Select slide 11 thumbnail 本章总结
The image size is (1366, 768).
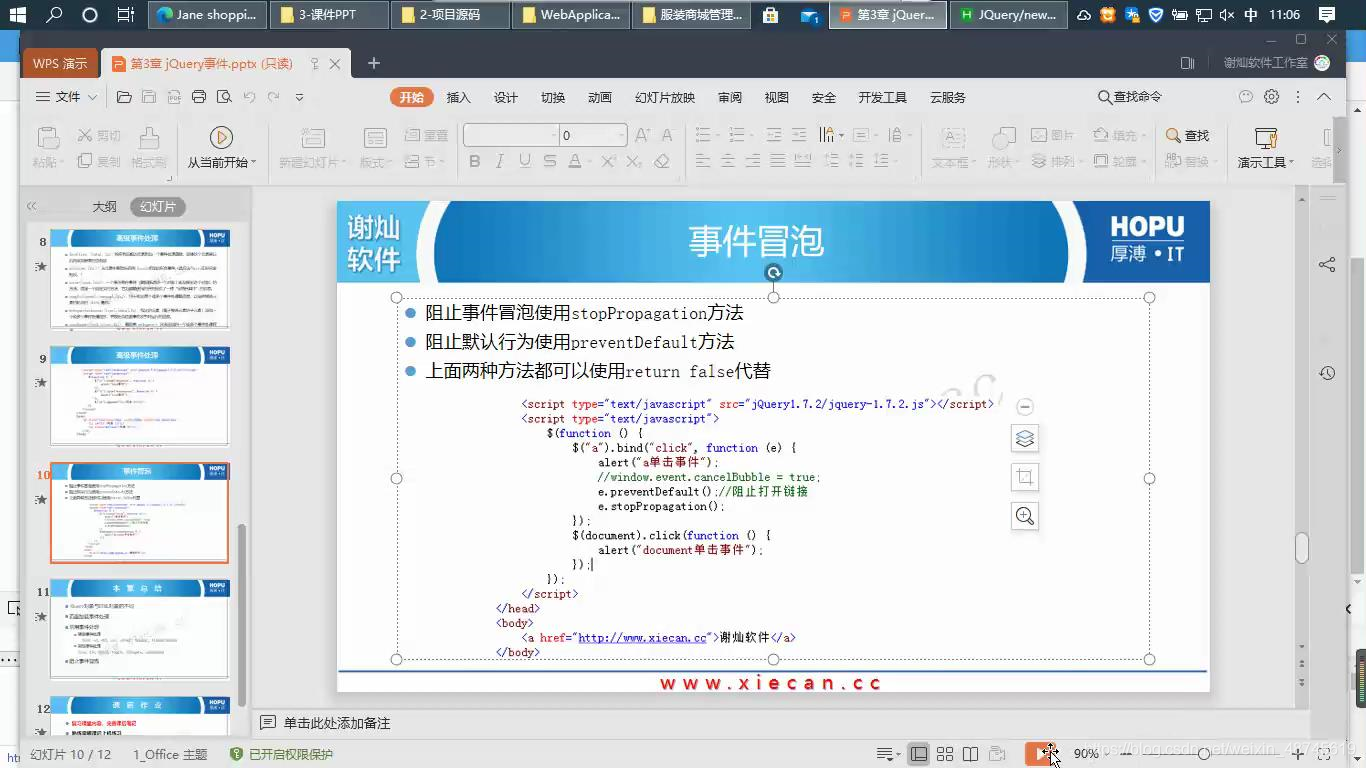coord(140,629)
